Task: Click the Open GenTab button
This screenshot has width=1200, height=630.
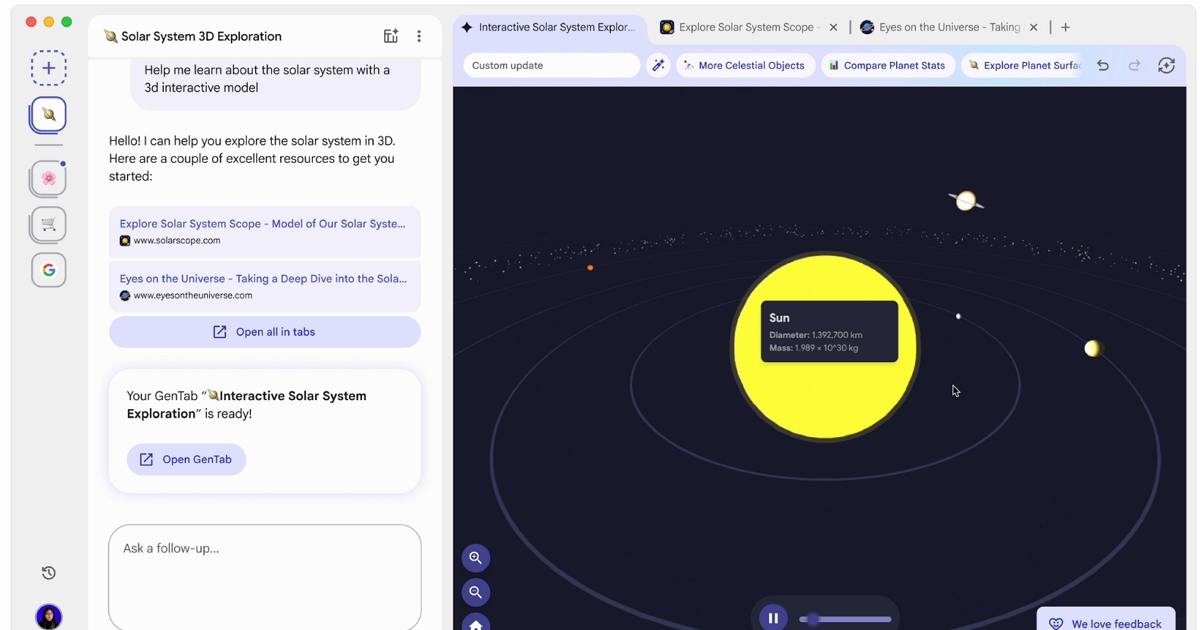Action: 186,459
